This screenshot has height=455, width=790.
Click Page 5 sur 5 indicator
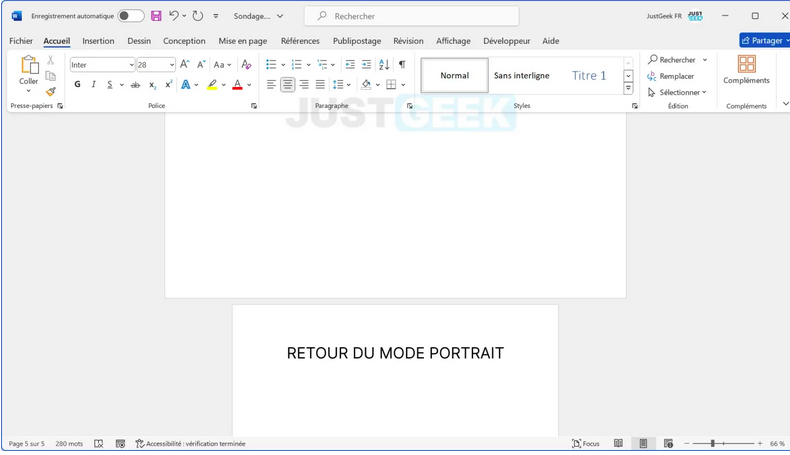click(x=27, y=444)
